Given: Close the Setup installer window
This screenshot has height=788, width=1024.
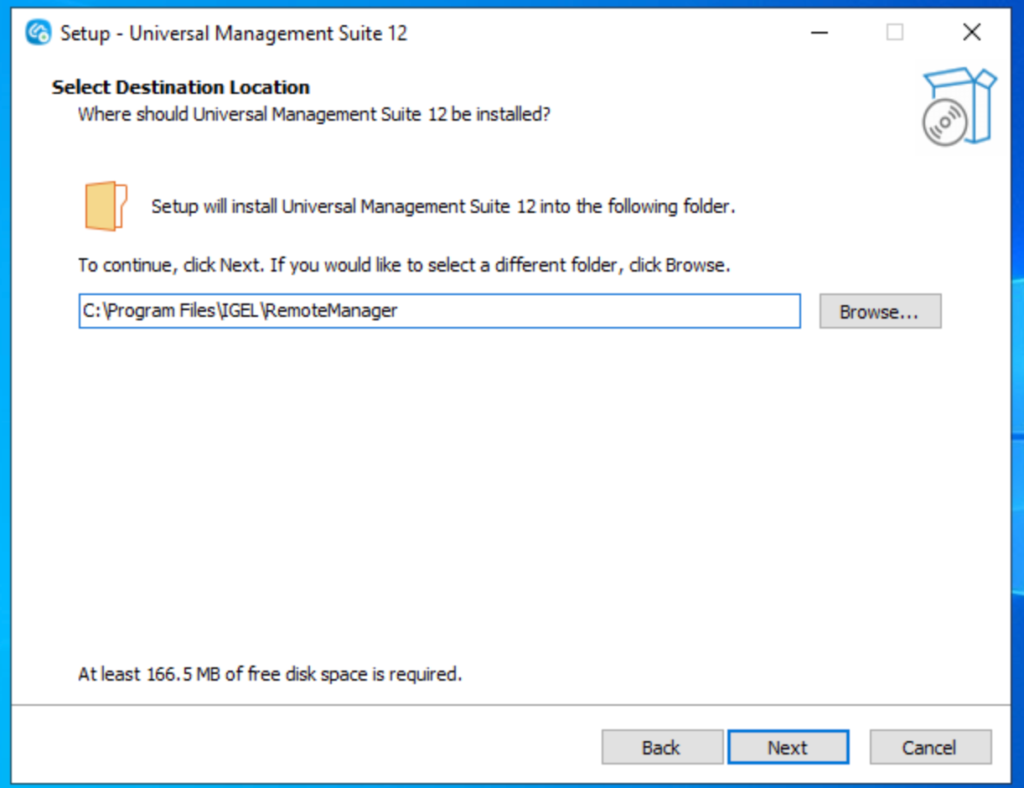Looking at the screenshot, I should coord(971,33).
